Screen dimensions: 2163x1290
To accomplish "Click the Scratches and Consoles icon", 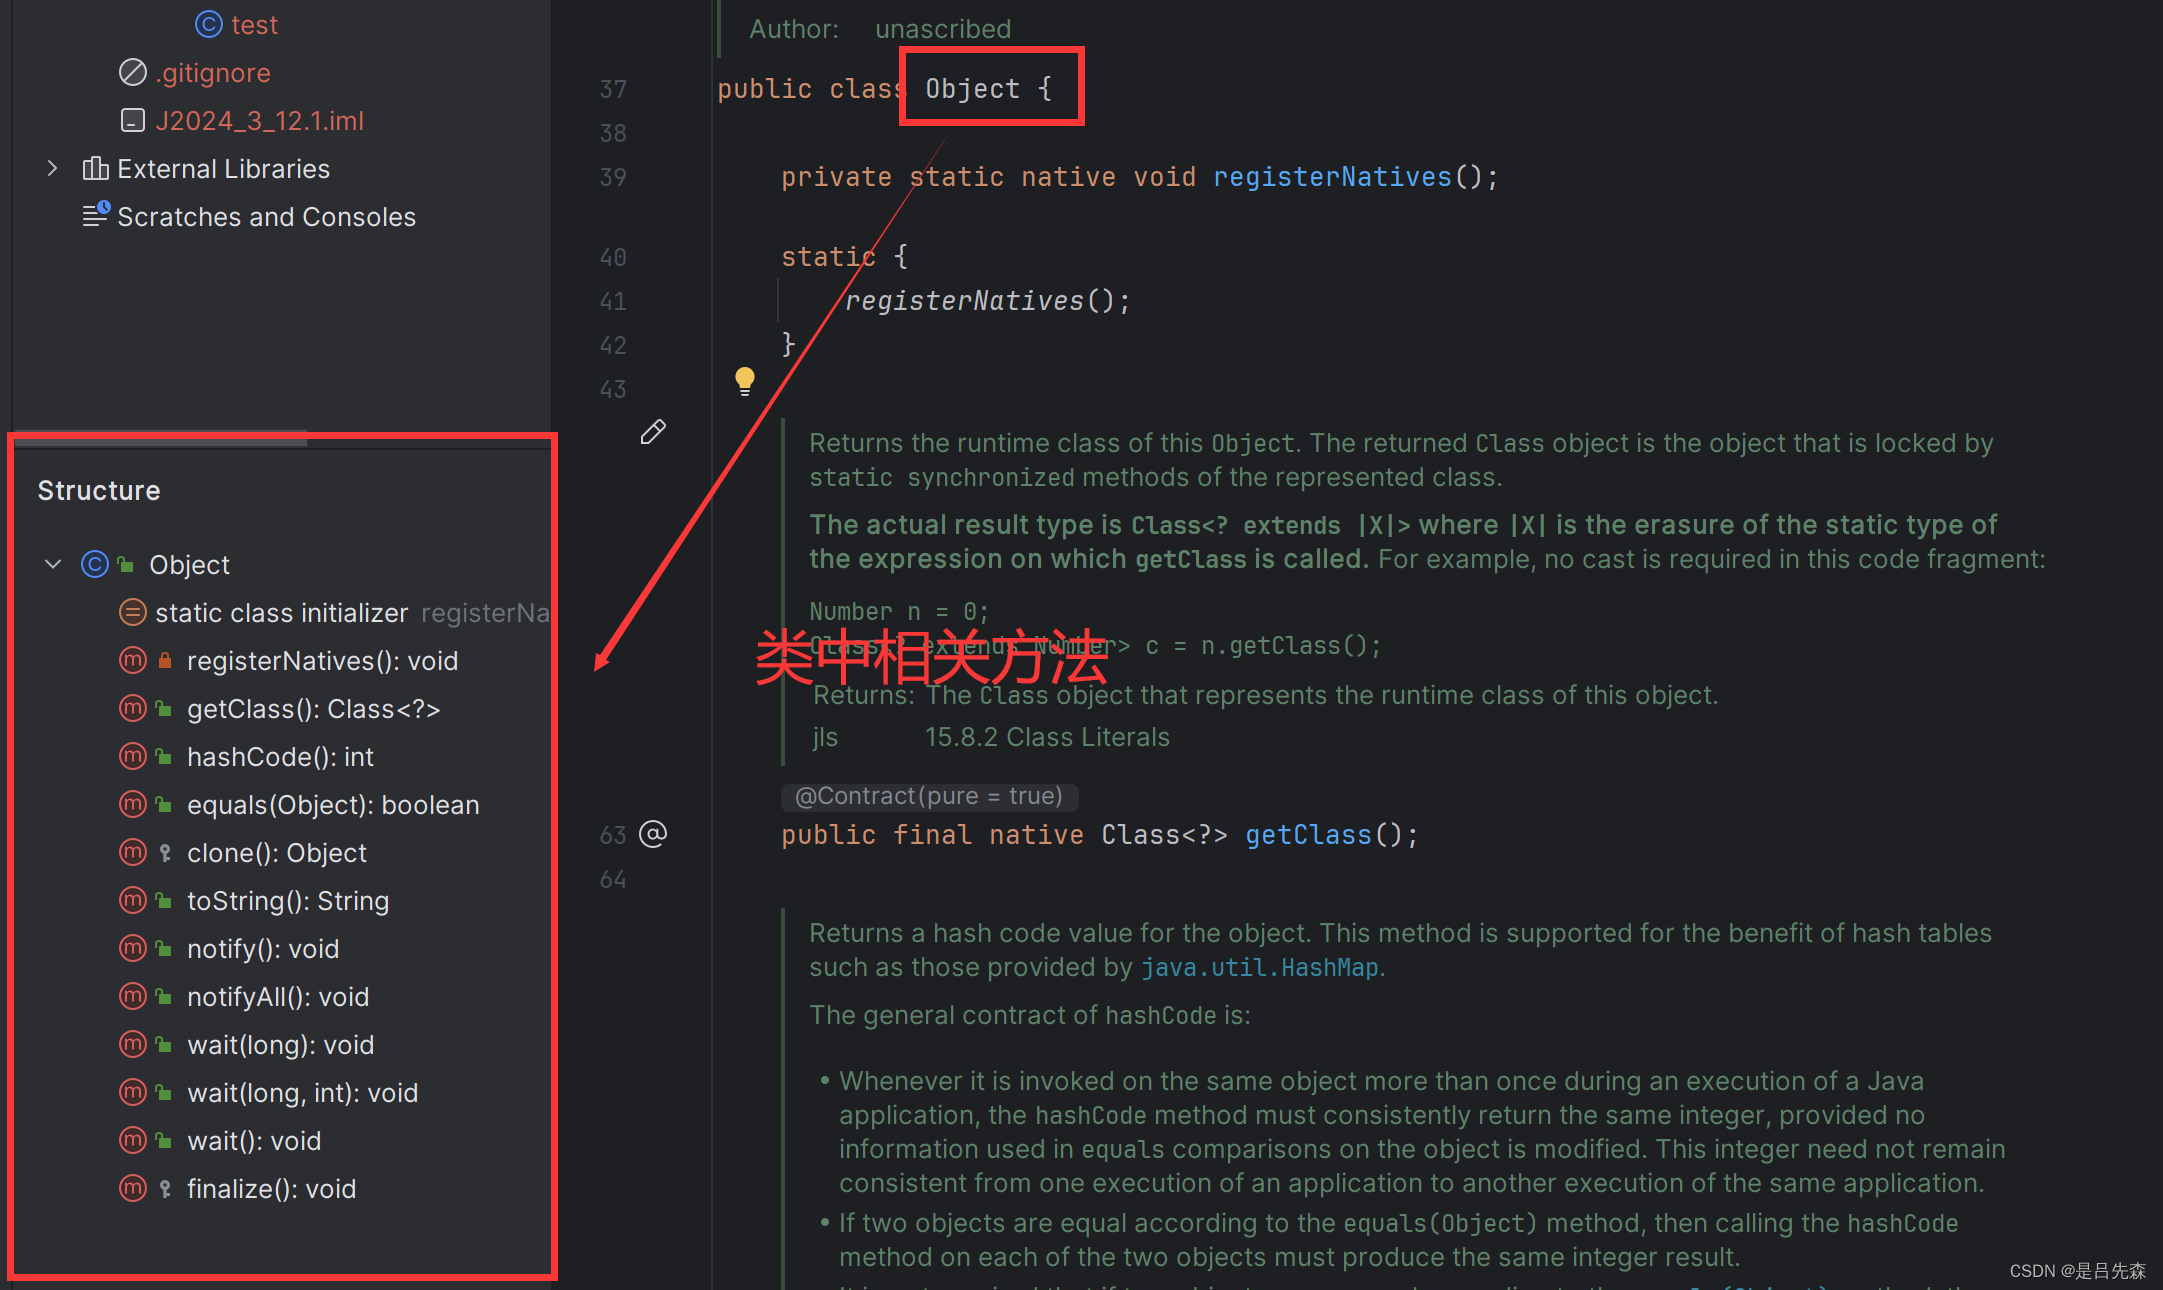I will (96, 215).
